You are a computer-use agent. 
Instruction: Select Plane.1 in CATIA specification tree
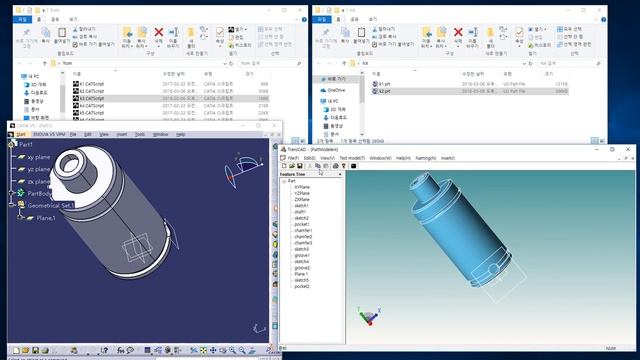(45, 218)
